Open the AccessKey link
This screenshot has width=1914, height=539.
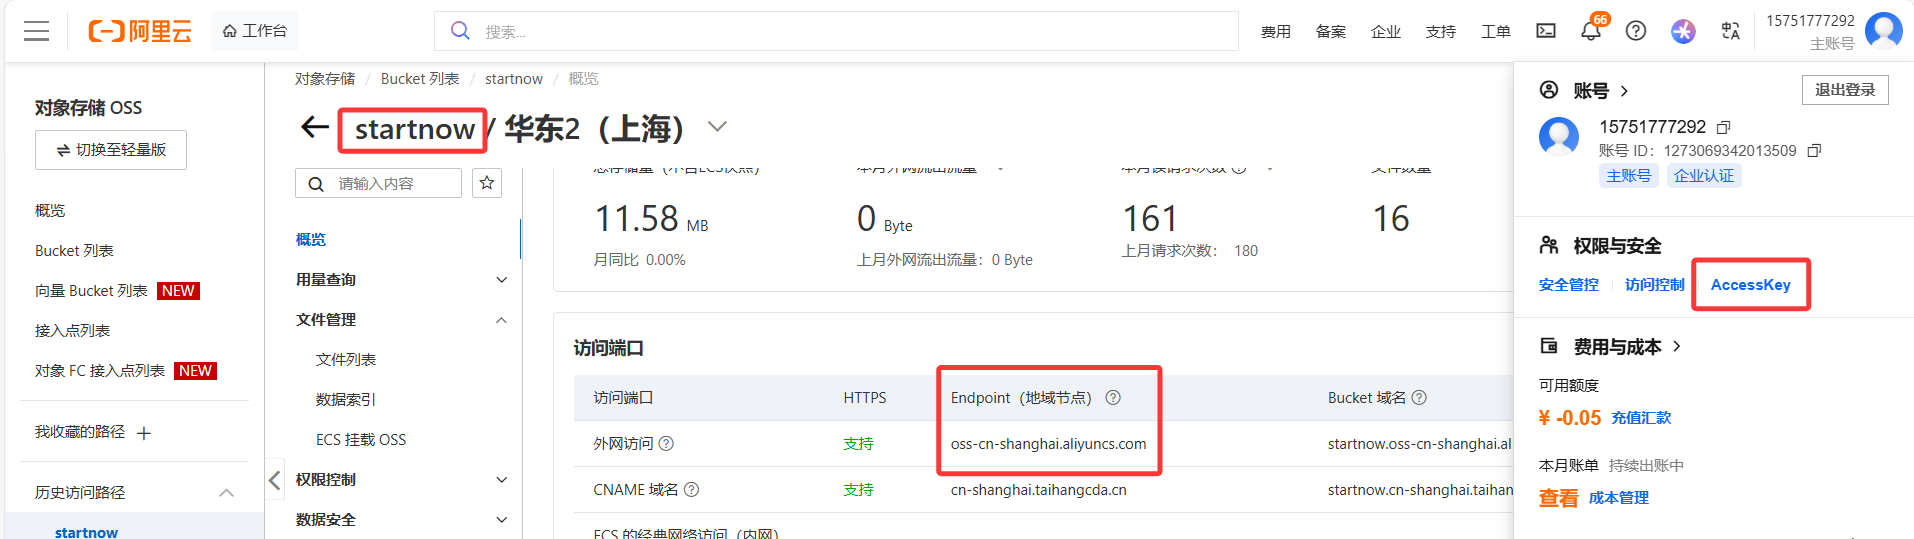tap(1750, 285)
